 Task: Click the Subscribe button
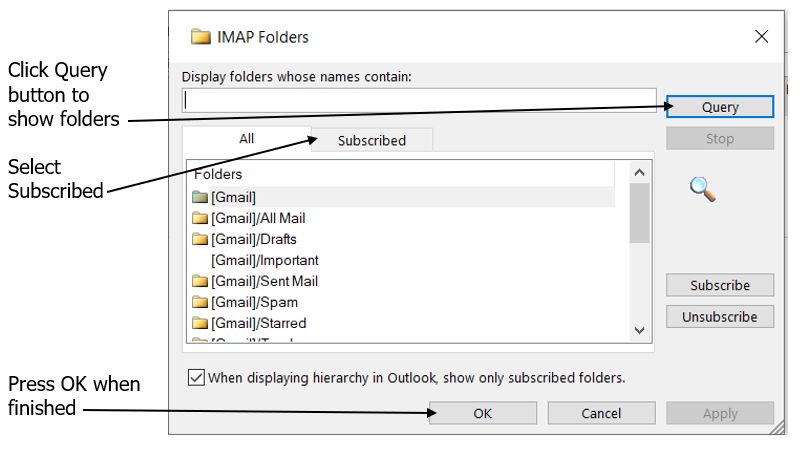720,285
